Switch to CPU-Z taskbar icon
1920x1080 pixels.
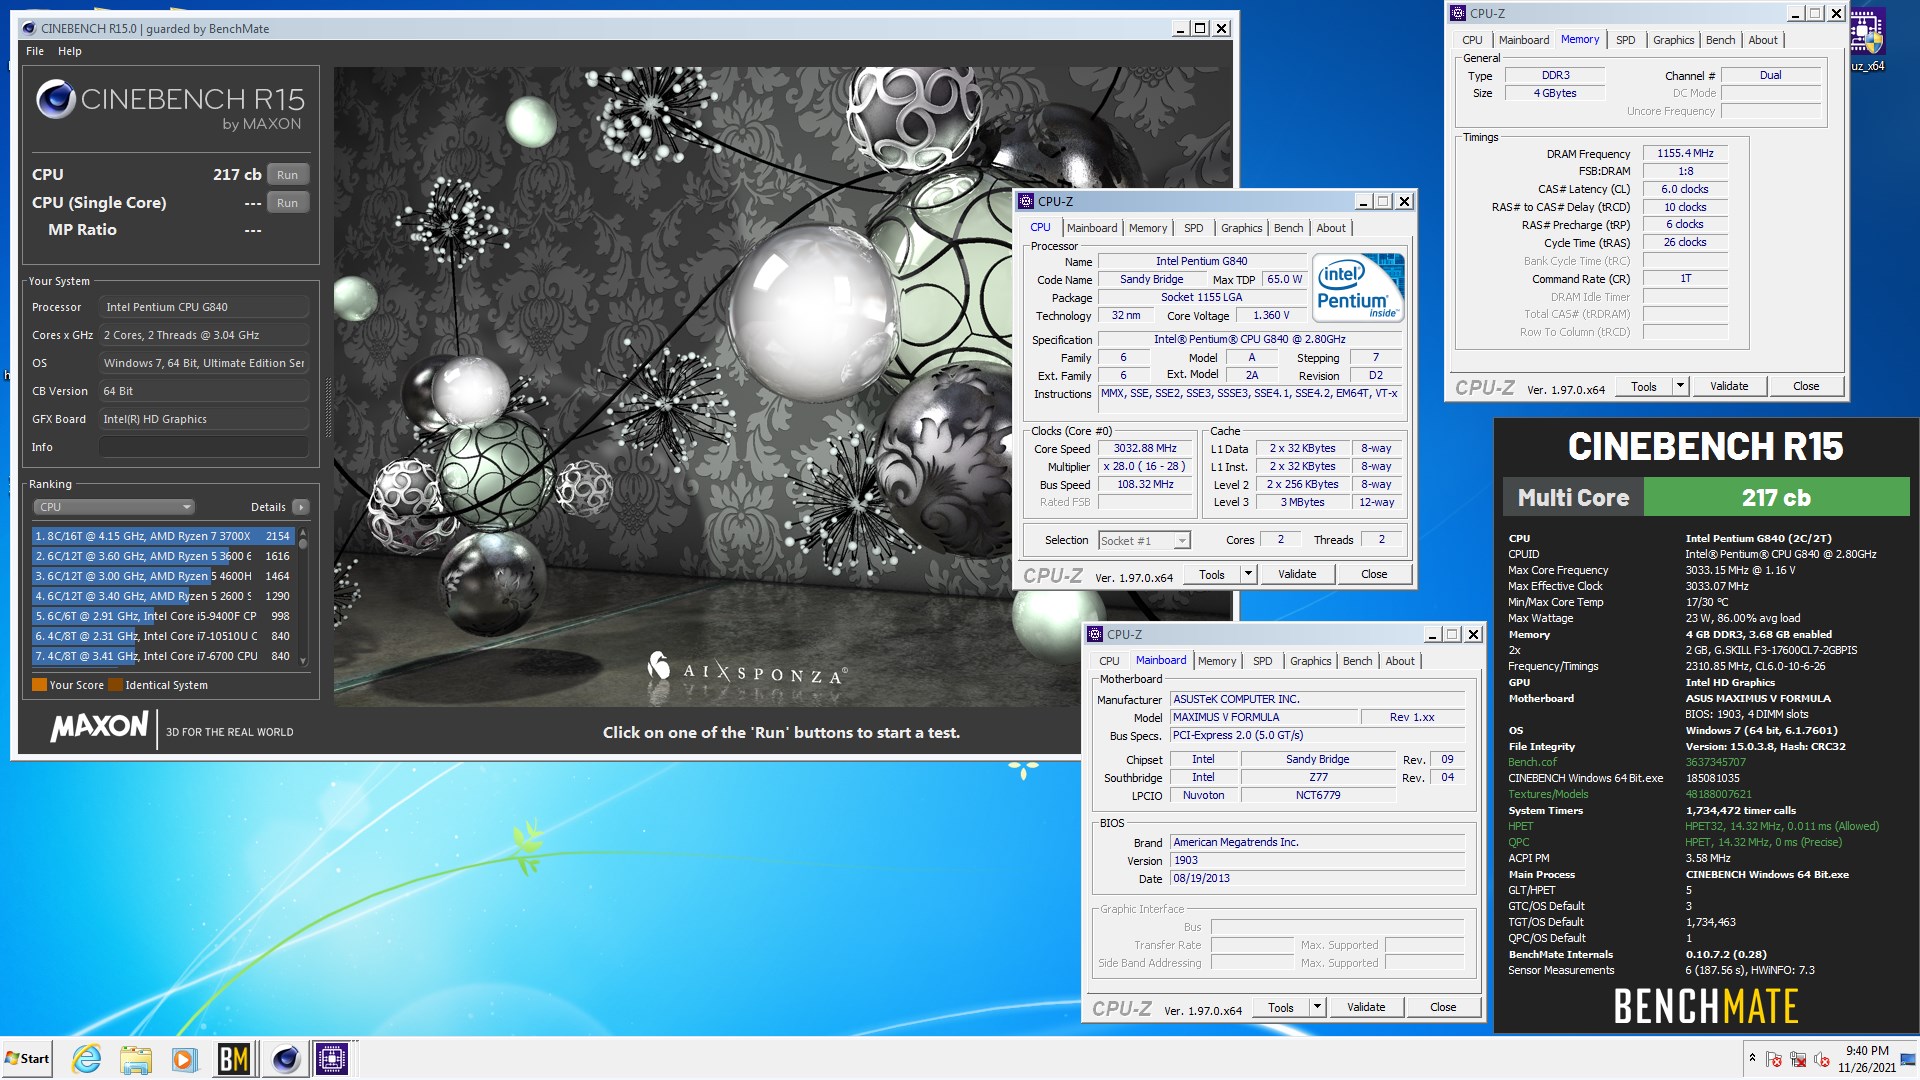[332, 1059]
